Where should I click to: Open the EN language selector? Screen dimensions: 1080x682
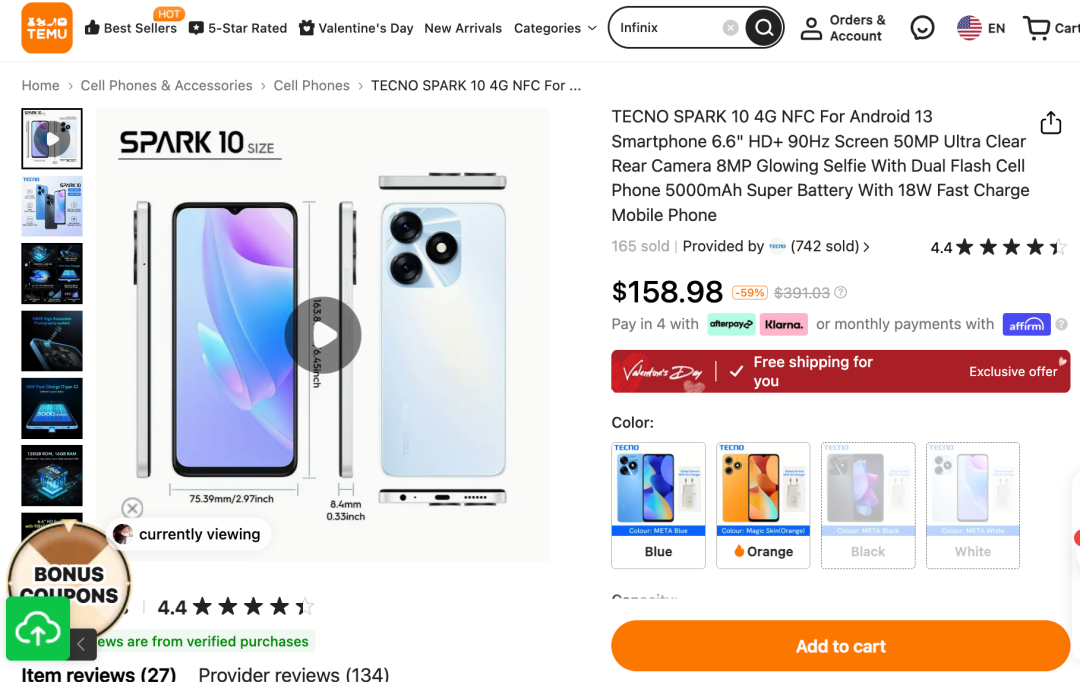[x=981, y=28]
